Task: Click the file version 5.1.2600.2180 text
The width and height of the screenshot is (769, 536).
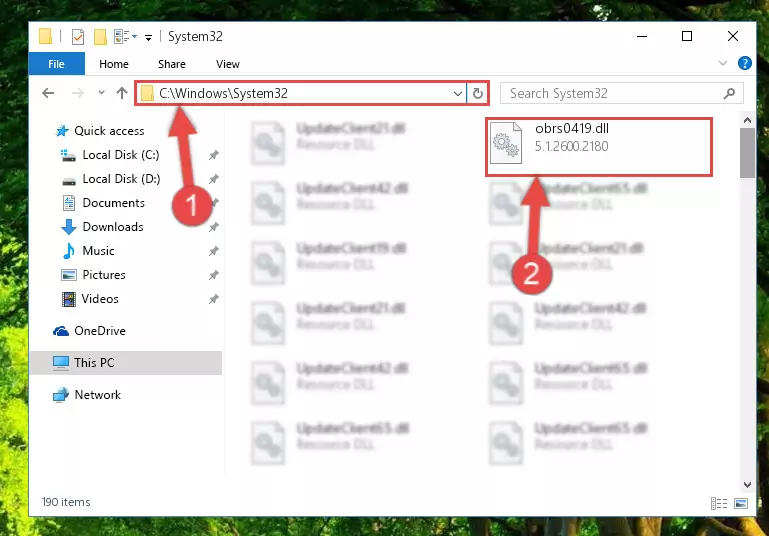Action: click(571, 147)
